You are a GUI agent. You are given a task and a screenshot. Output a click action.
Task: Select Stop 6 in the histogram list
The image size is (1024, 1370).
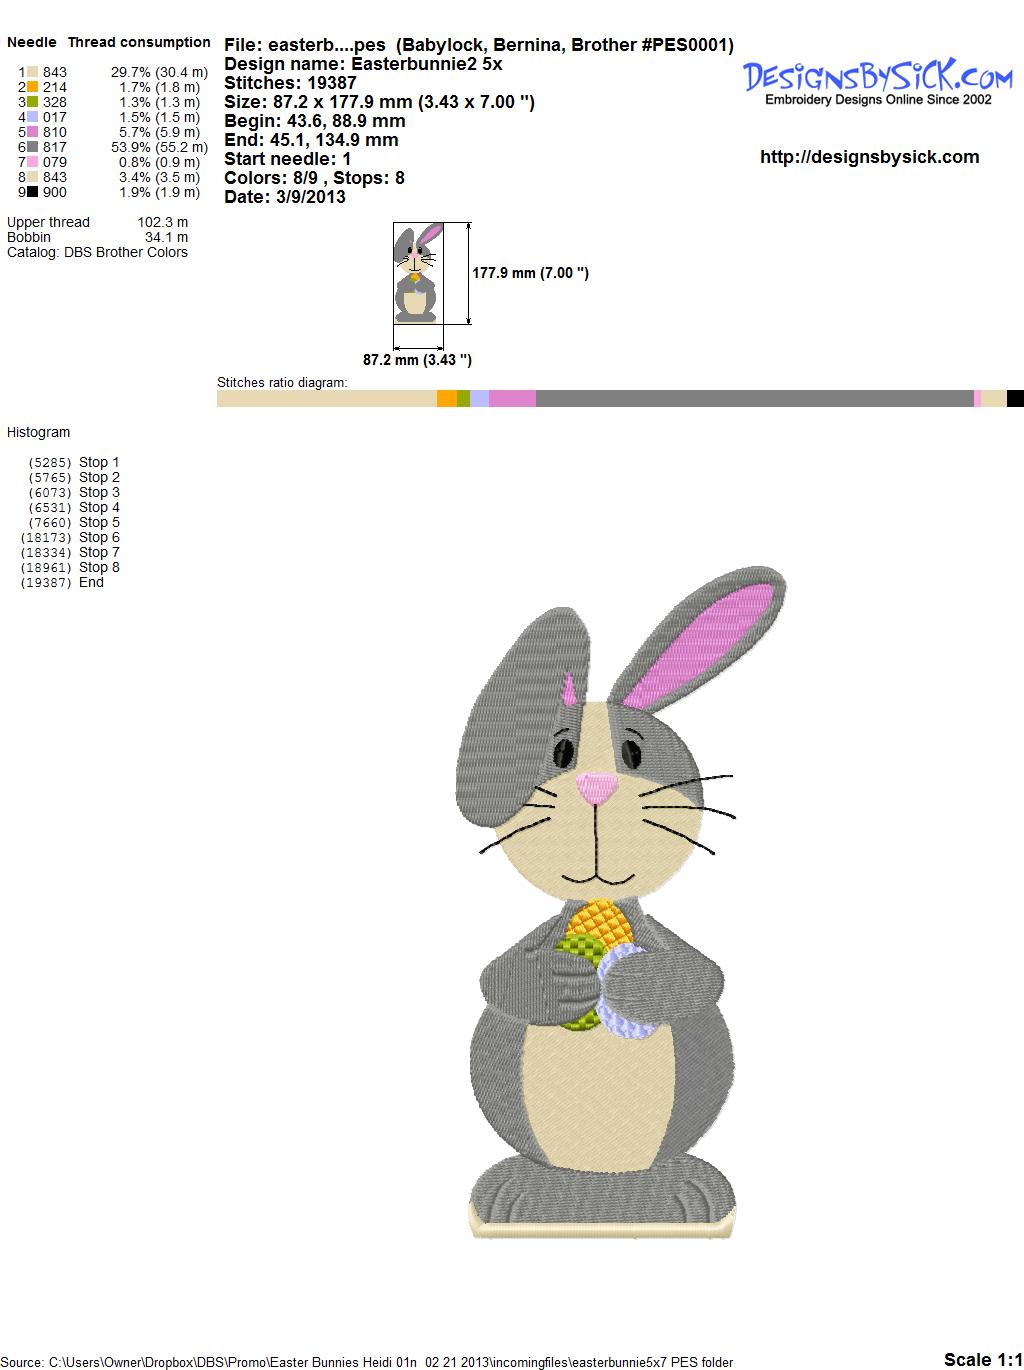98,537
